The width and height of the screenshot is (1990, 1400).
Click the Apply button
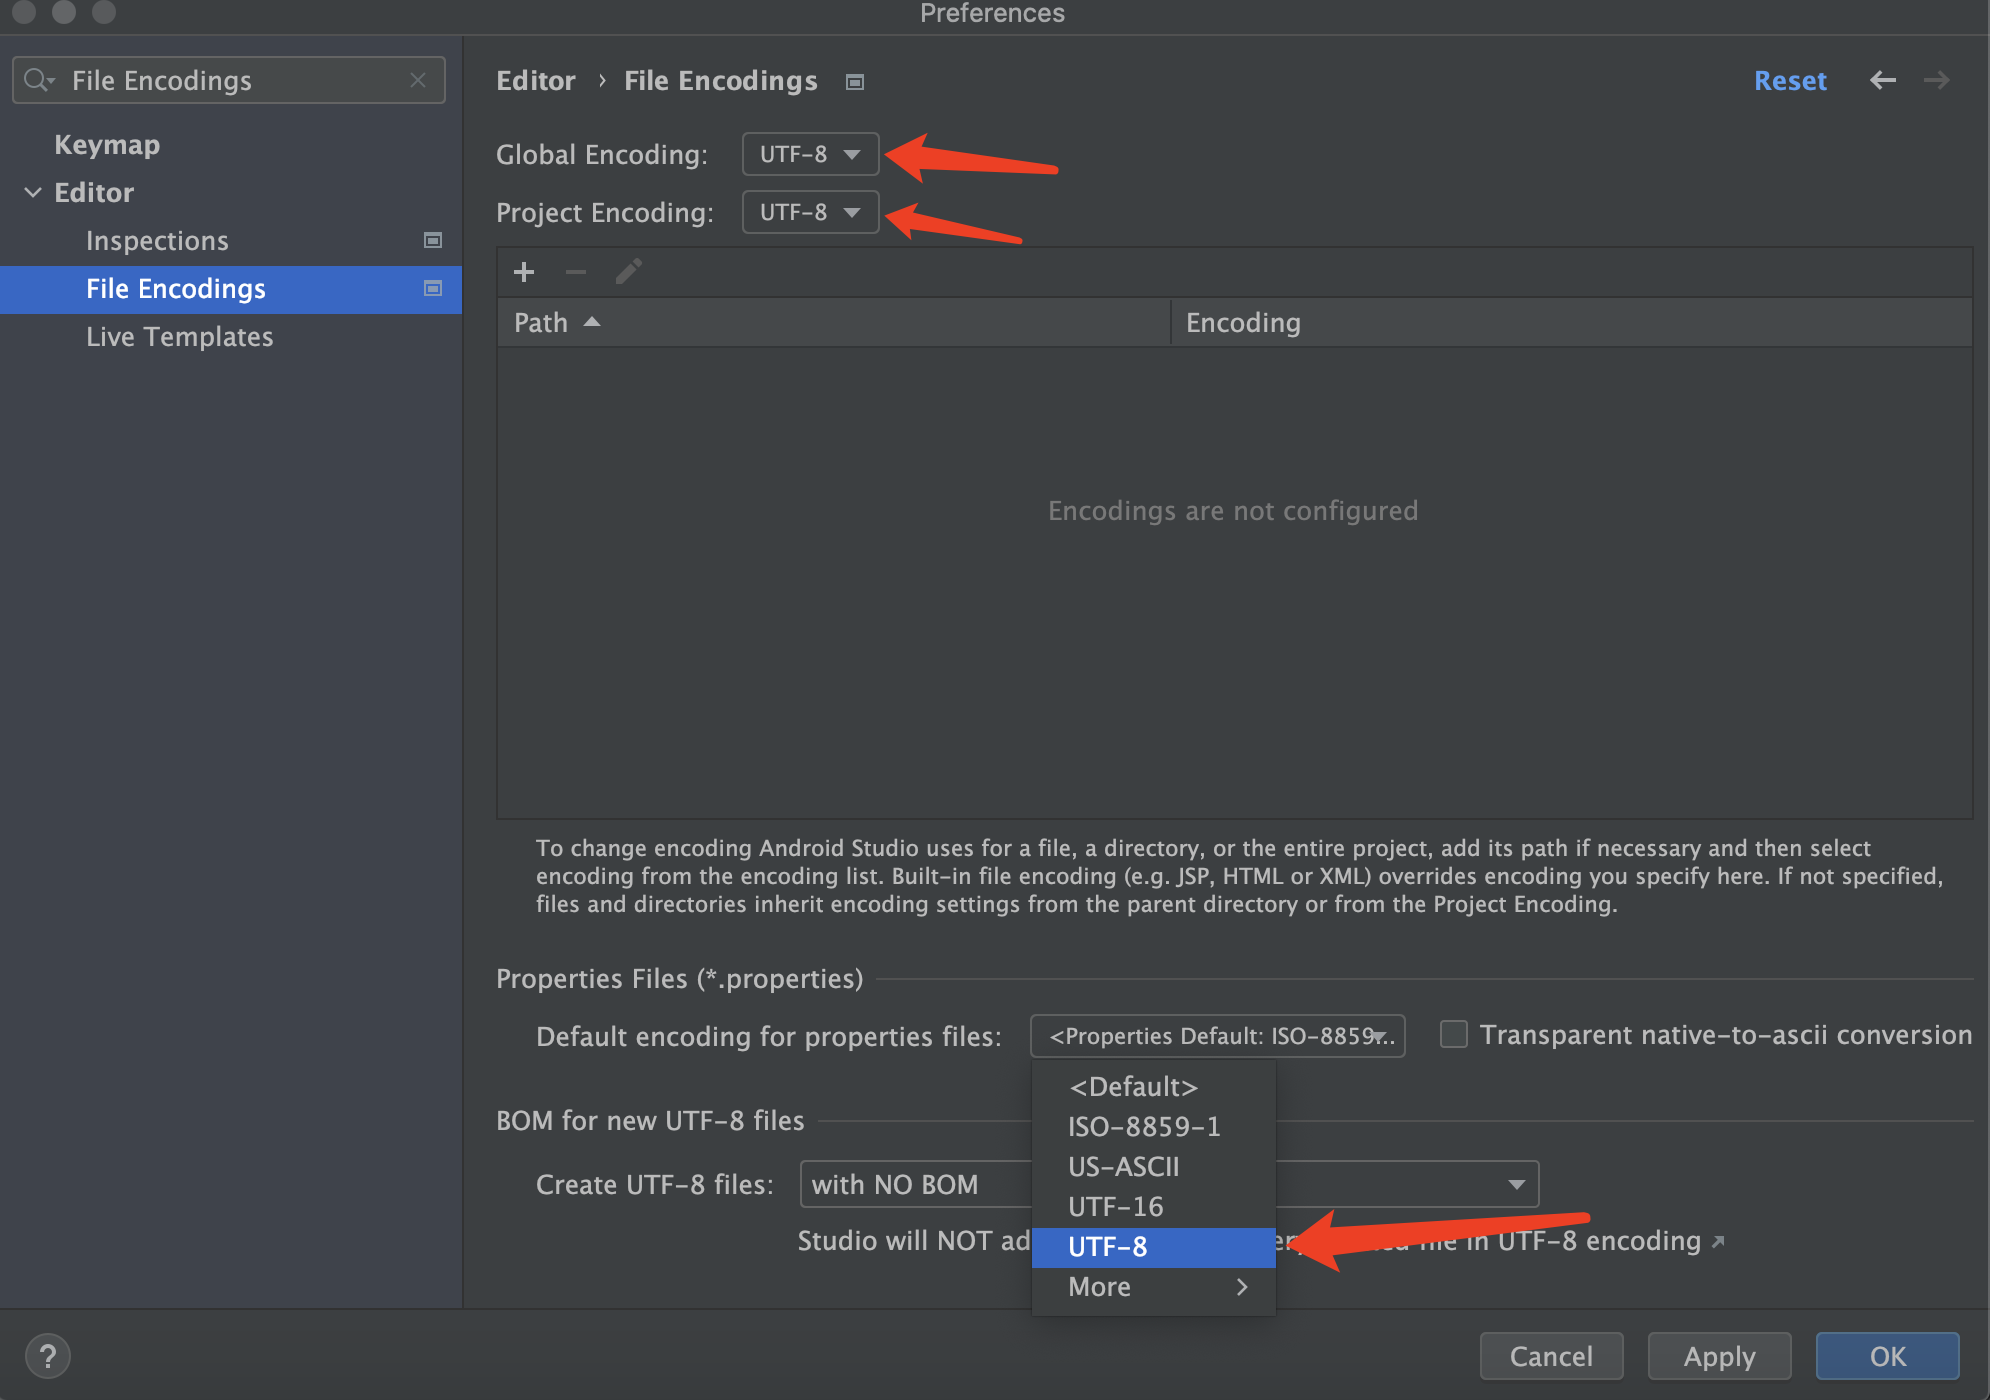tap(1718, 1356)
